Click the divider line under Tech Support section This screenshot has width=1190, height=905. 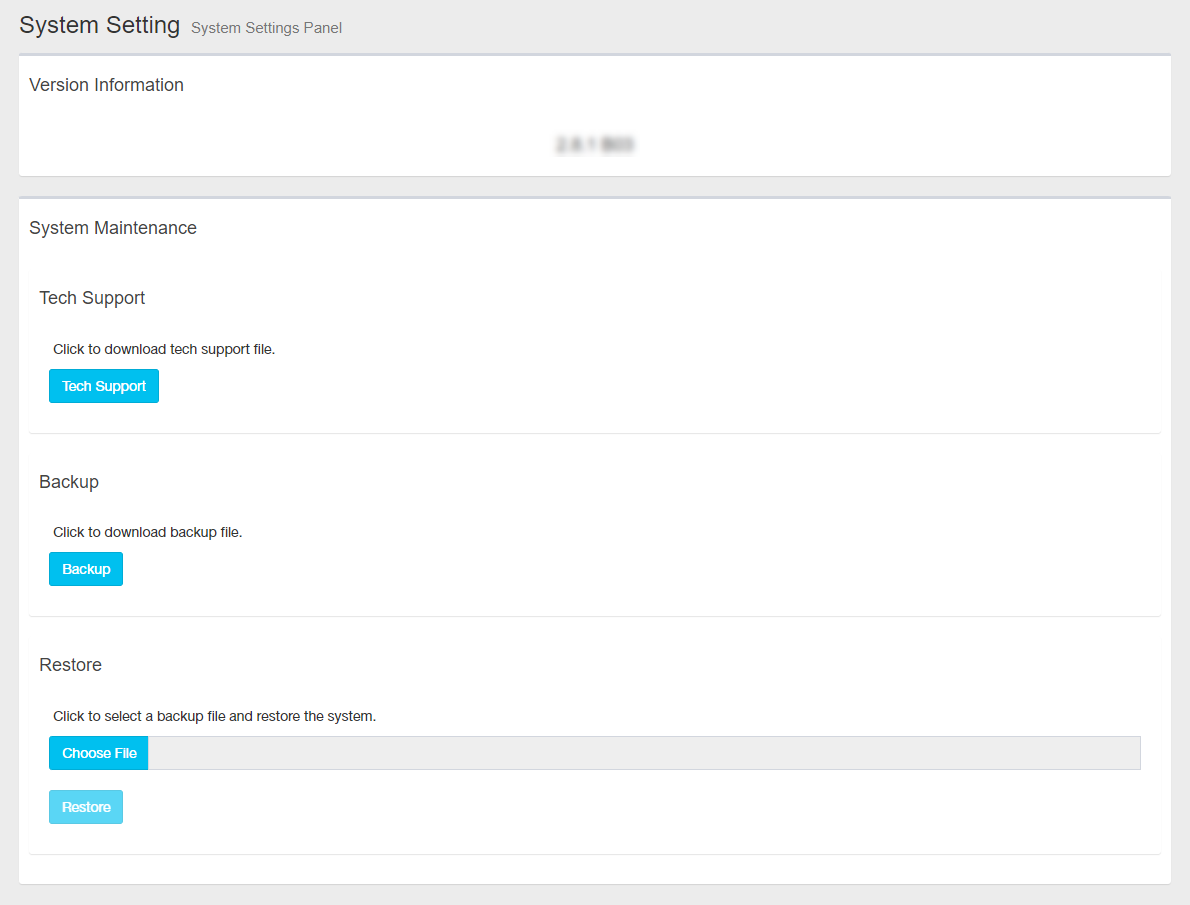coord(594,433)
